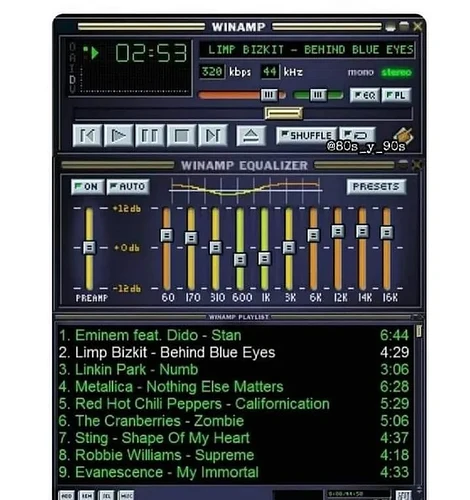Select Linkin Park - Numb in playlist
The image size is (470, 500).
(234, 370)
